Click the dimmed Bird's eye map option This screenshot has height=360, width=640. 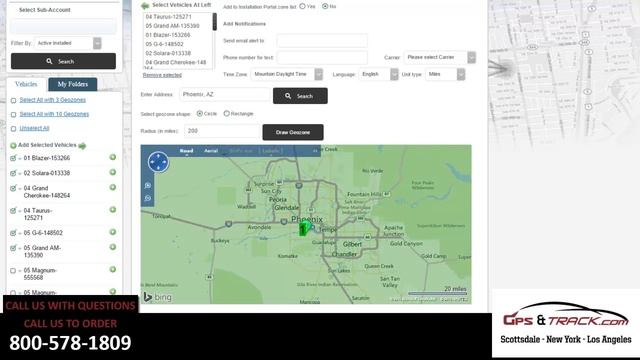coord(241,151)
